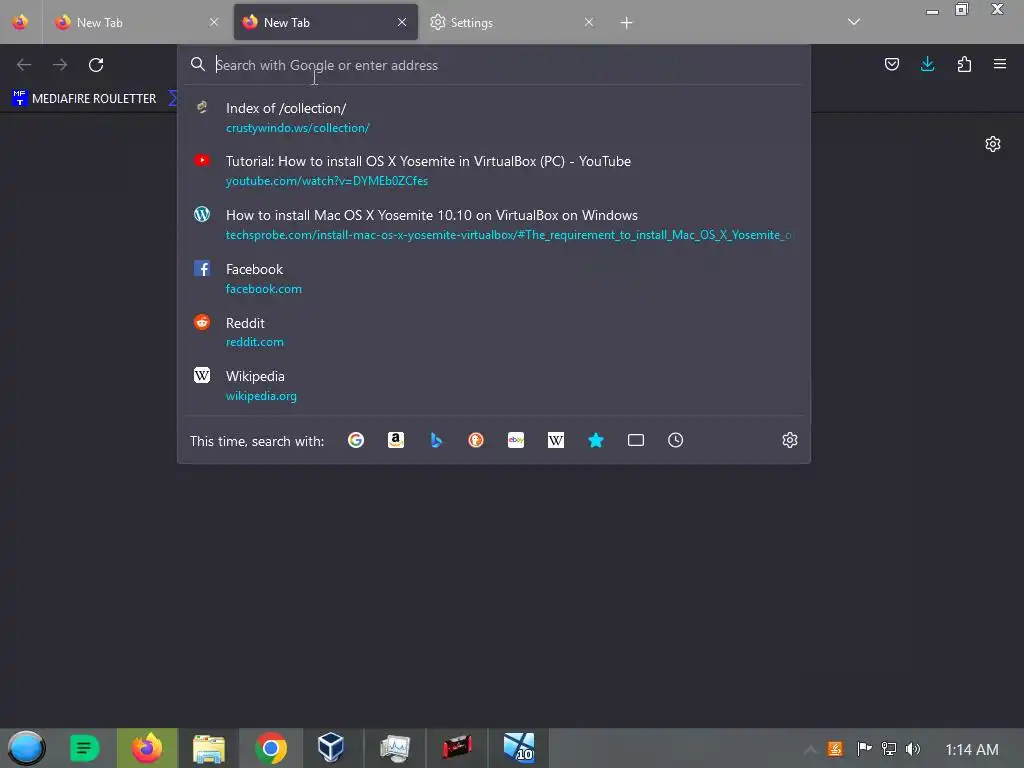Image resolution: width=1024 pixels, height=768 pixels.
Task: Open the Wikipedia suggestion
Action: (x=494, y=385)
